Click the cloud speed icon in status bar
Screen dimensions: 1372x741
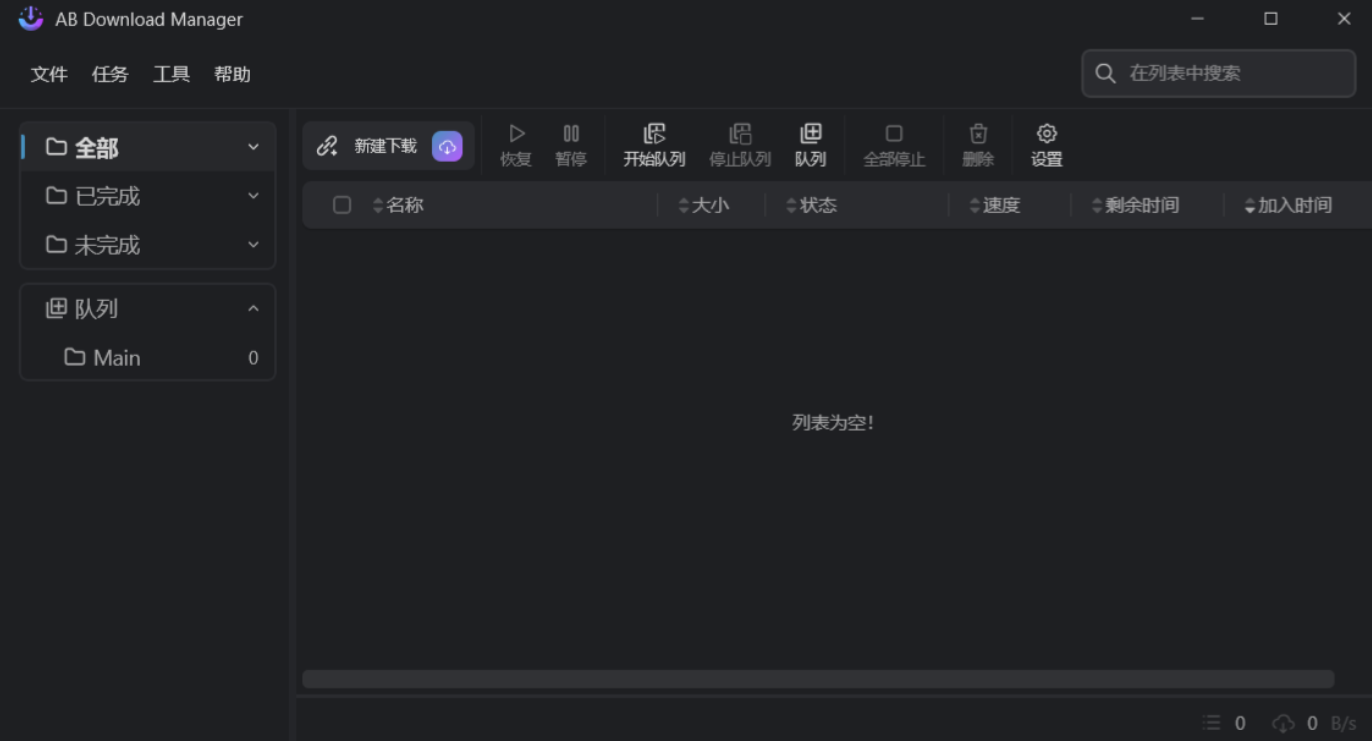[x=1283, y=722]
